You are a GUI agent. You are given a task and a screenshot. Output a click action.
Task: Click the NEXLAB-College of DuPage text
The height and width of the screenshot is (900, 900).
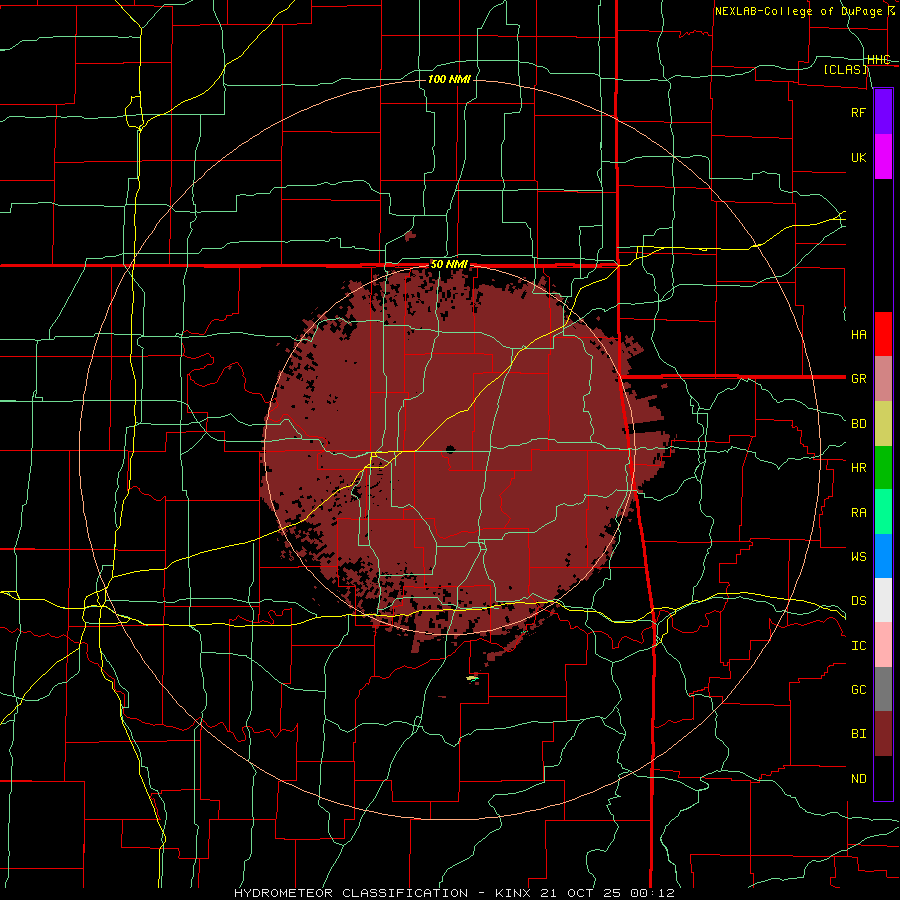[800, 11]
